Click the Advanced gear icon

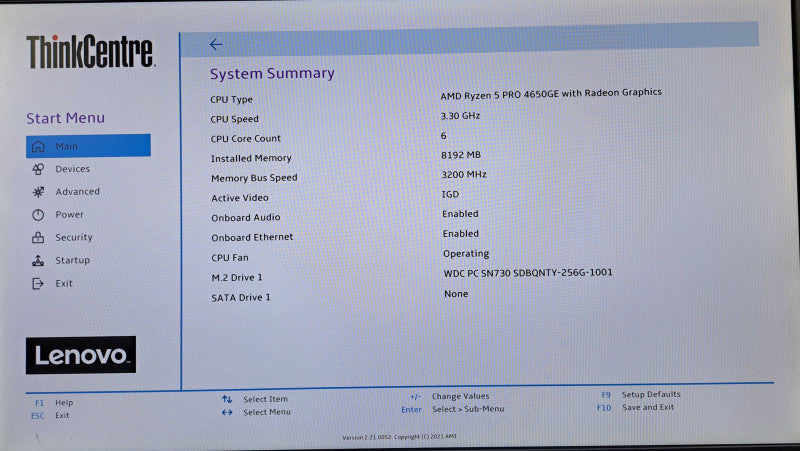tap(38, 192)
